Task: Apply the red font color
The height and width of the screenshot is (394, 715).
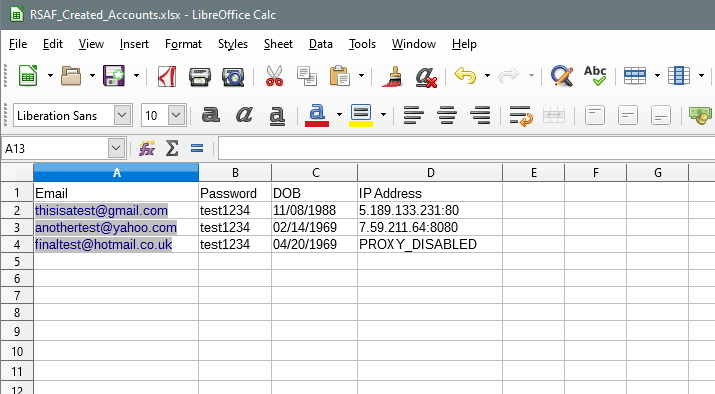Action: [317, 115]
